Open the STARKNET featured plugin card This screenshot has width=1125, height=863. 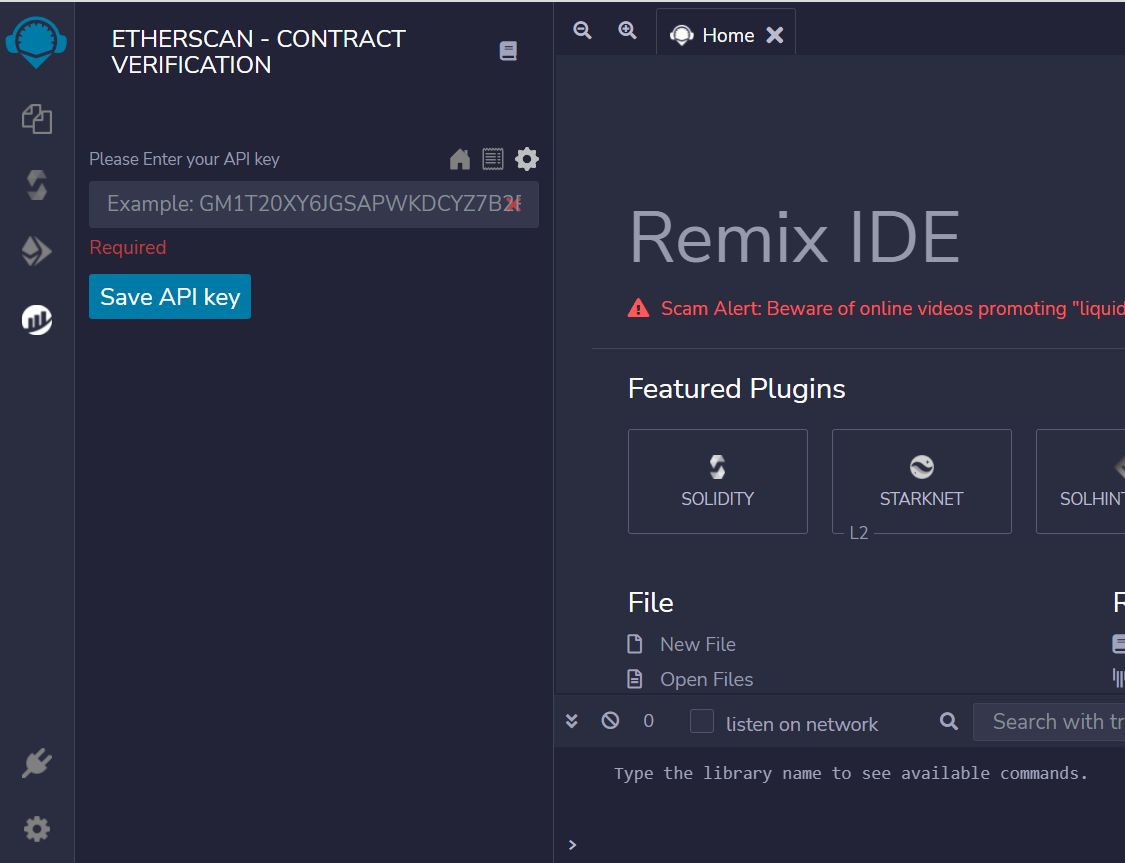pyautogui.click(x=921, y=481)
